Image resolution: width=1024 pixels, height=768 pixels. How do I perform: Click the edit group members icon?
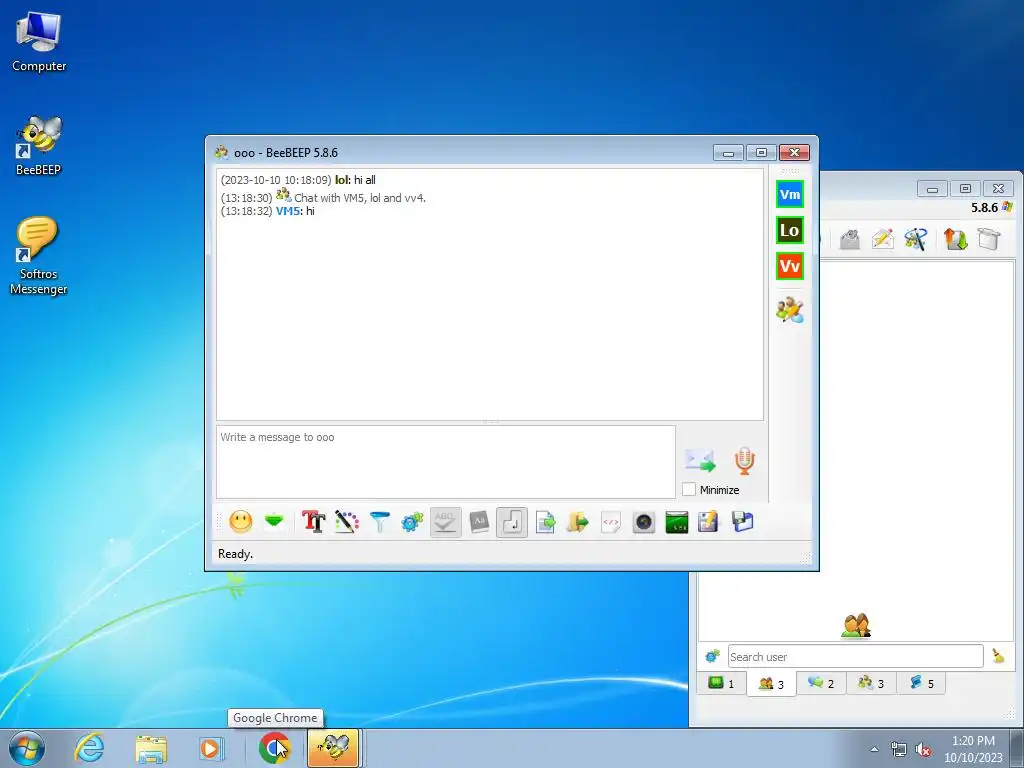click(790, 310)
